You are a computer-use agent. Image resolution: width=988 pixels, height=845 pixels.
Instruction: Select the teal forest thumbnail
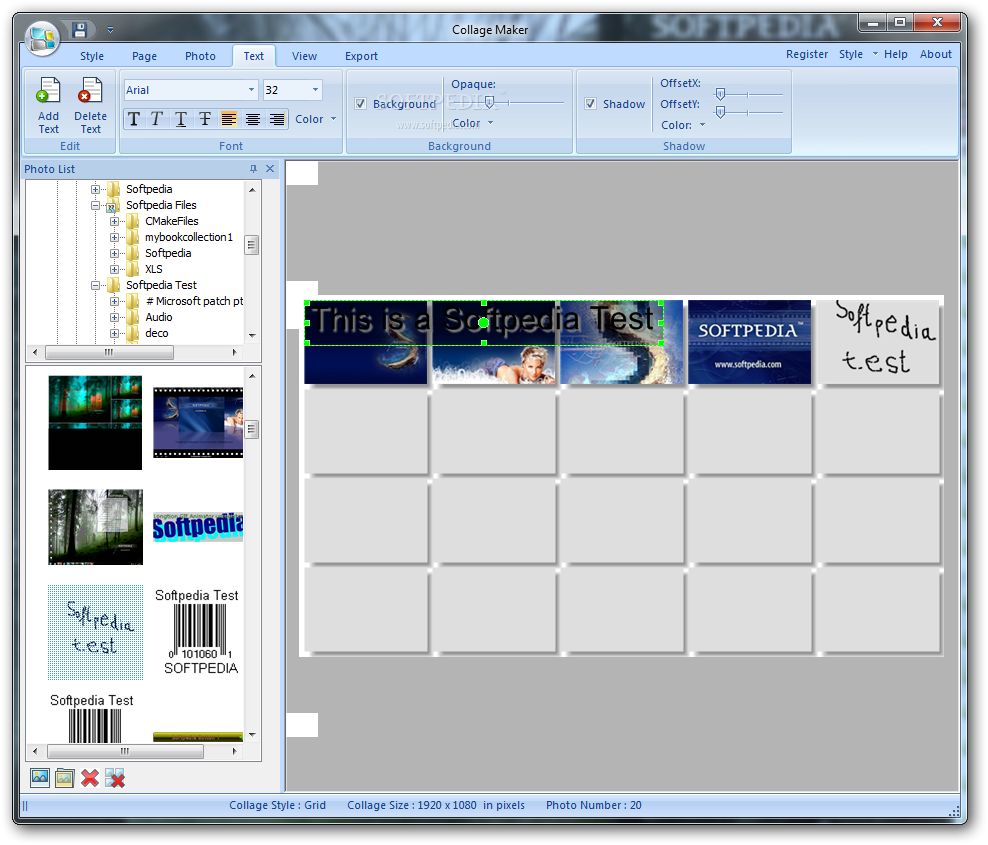pos(95,423)
